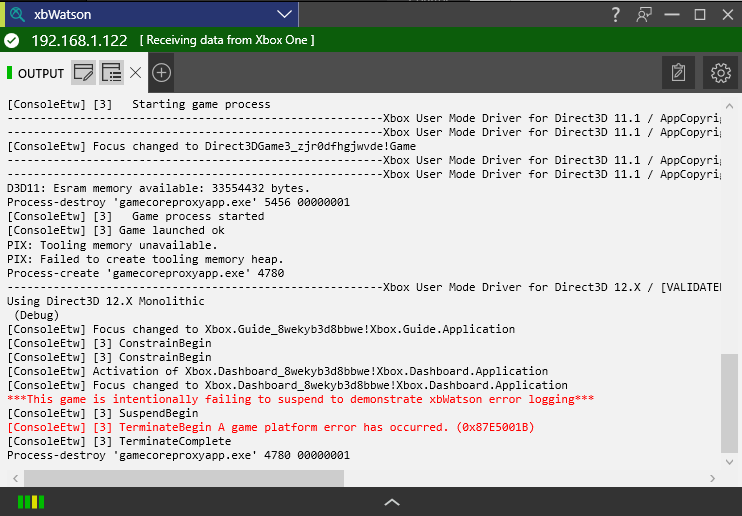
Task: Open the help question mark
Action: point(615,15)
